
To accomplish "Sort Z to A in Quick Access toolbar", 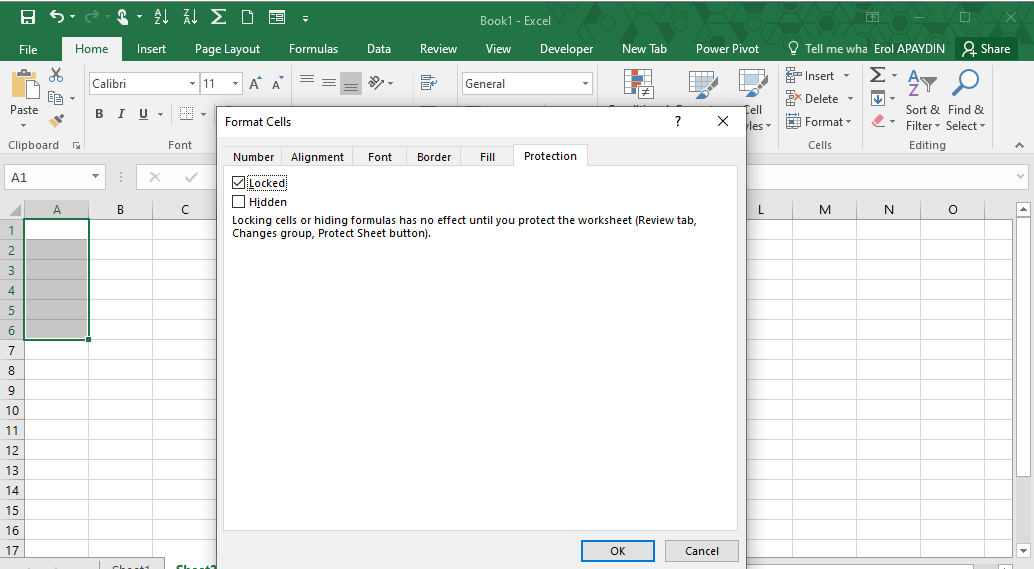I will tap(190, 17).
